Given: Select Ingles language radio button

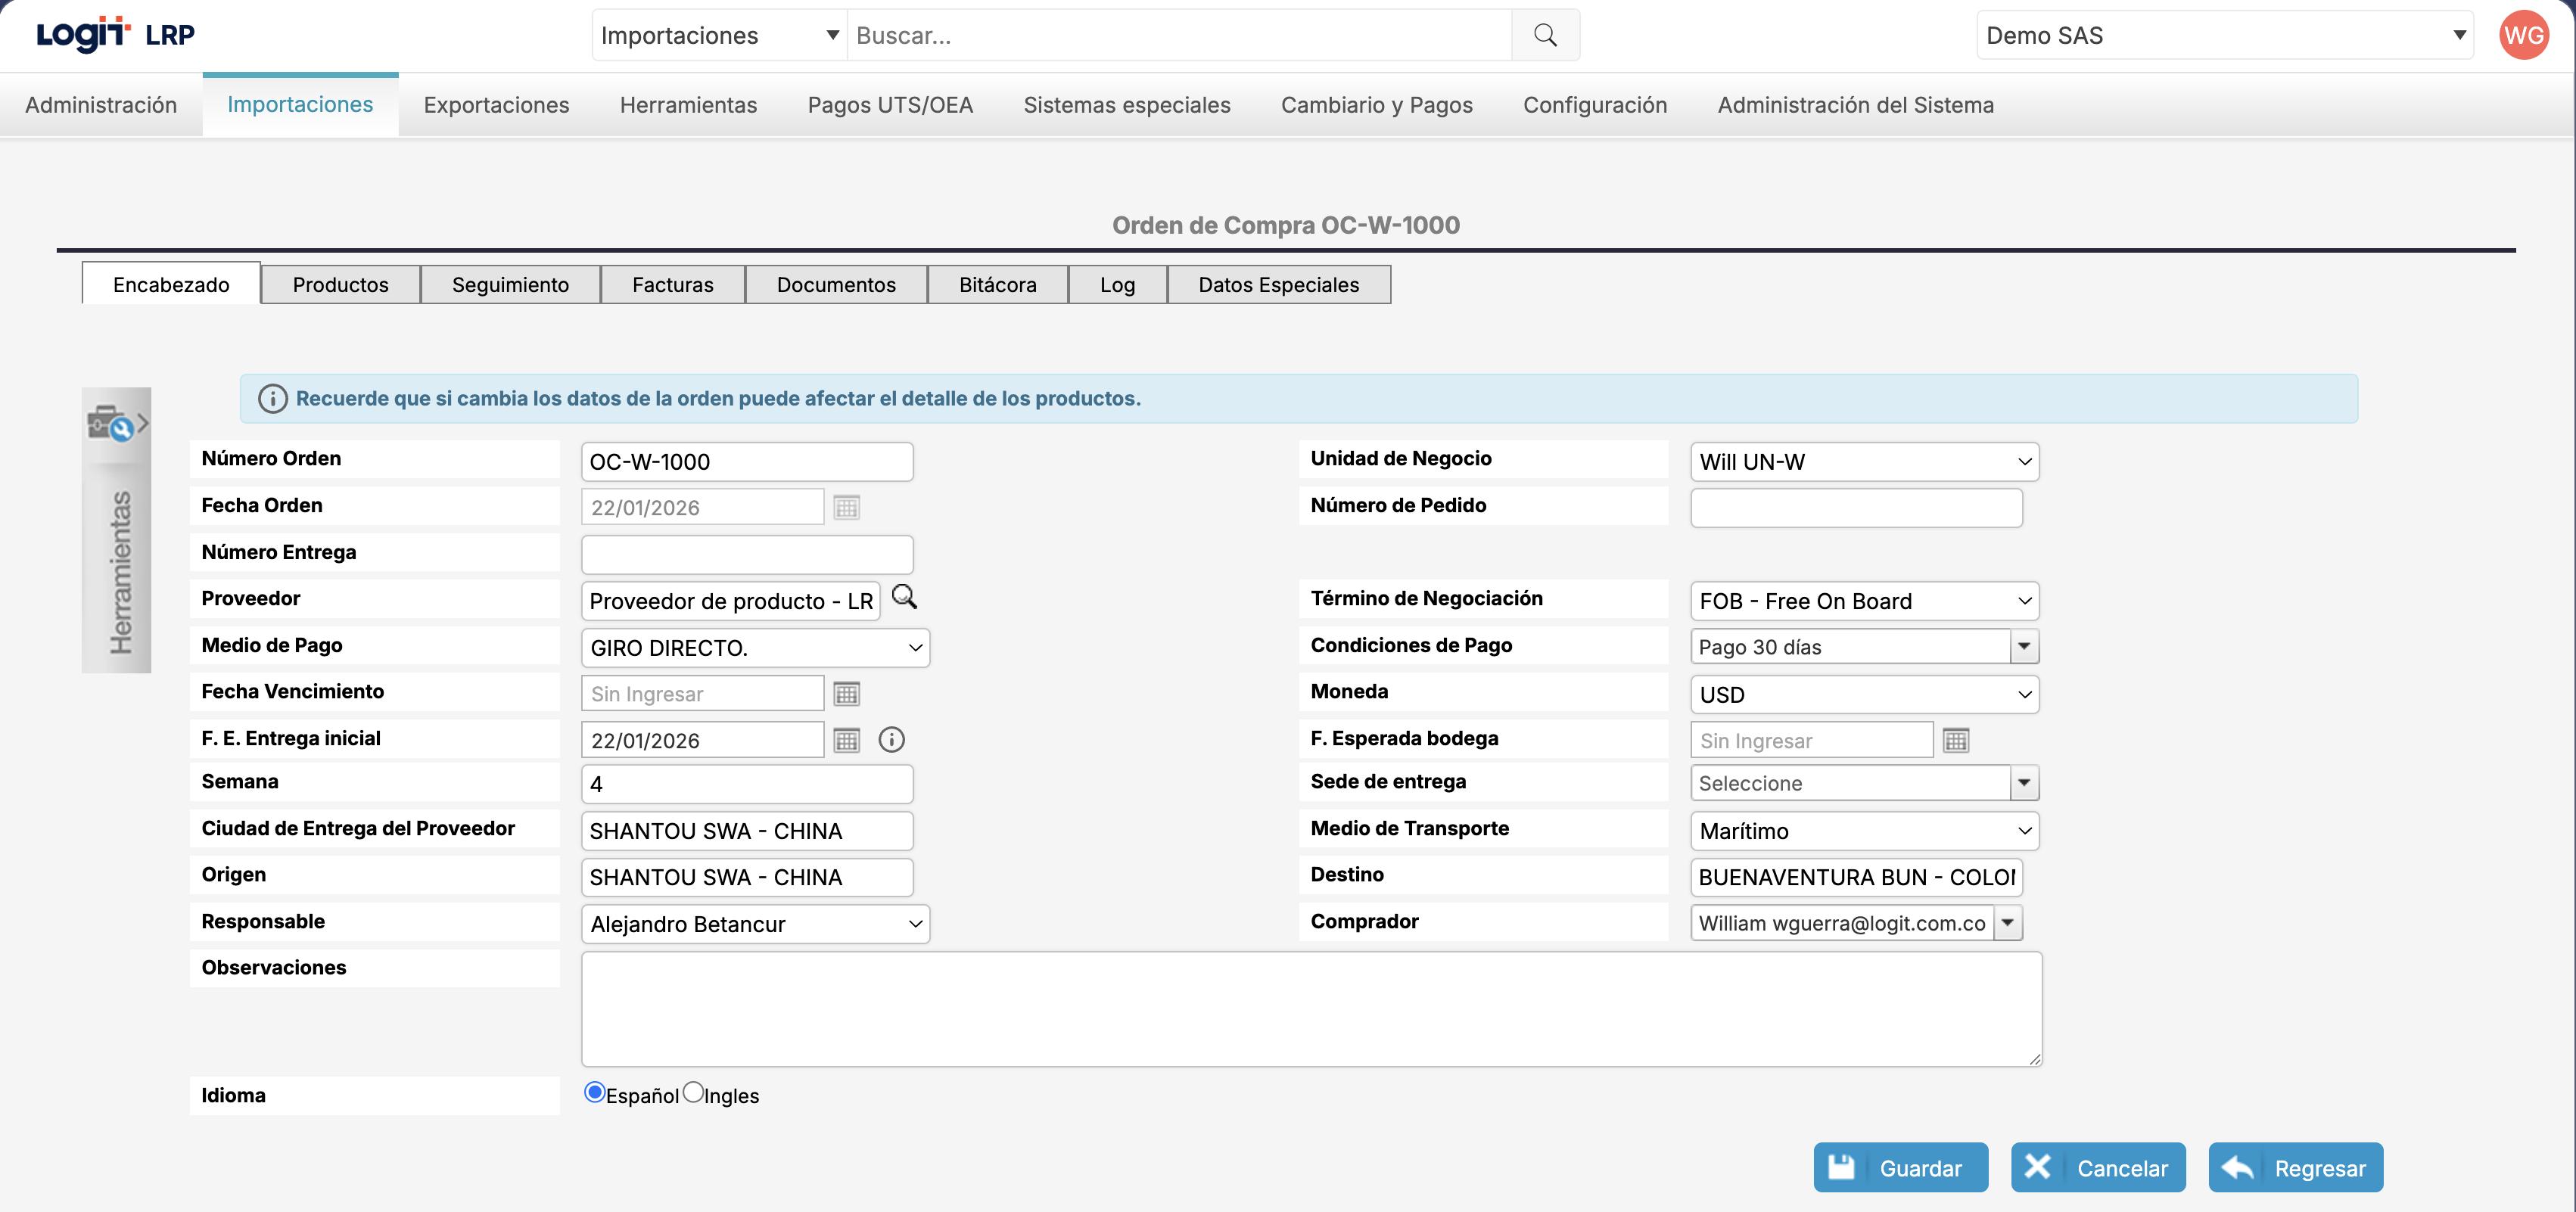Looking at the screenshot, I should point(693,1093).
